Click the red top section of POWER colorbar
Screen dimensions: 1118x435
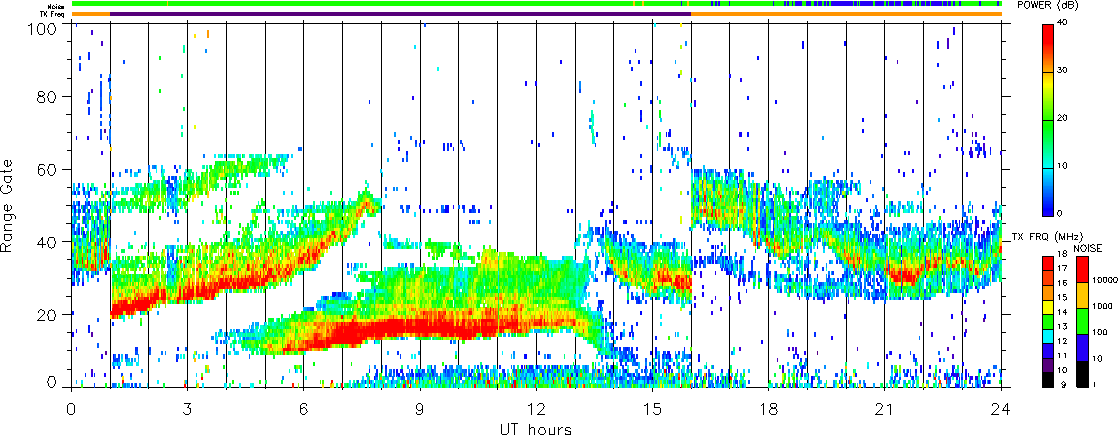click(1050, 48)
